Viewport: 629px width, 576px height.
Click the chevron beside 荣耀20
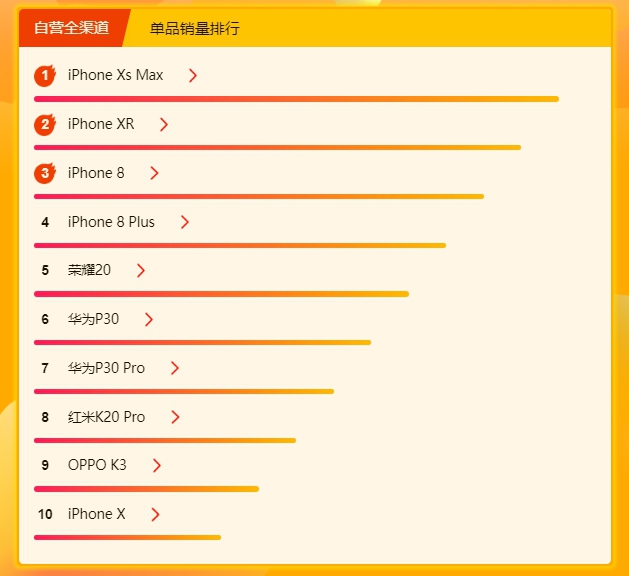[x=140, y=270]
